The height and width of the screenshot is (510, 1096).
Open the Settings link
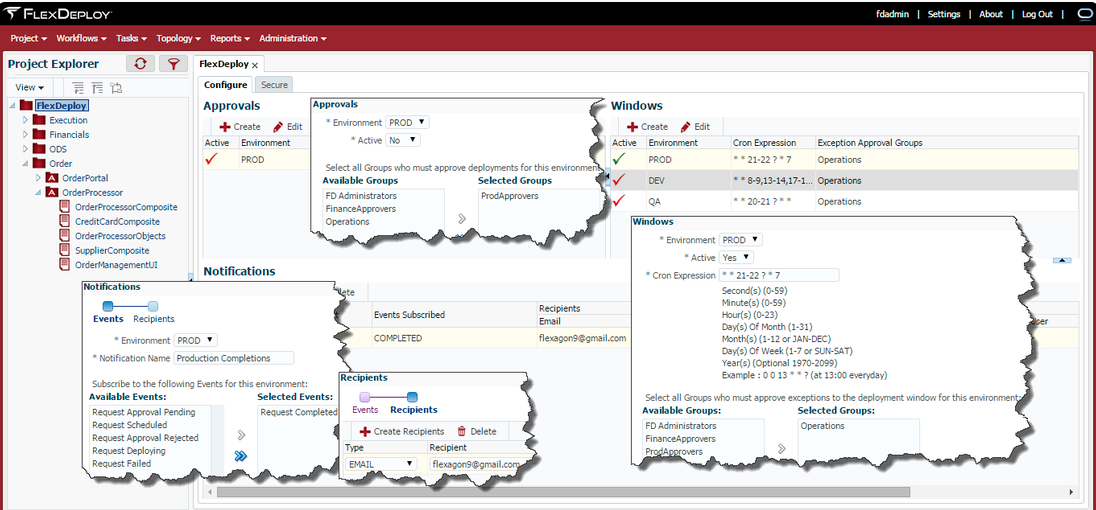[944, 14]
